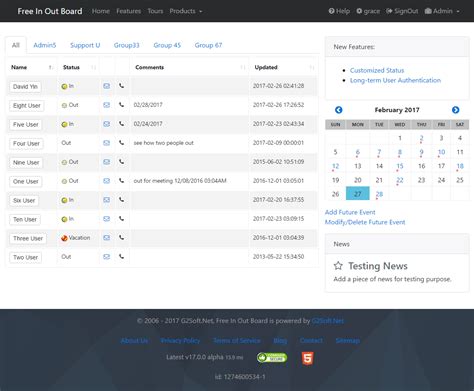
Task: Click the email icon for David Yin
Action: [106, 86]
